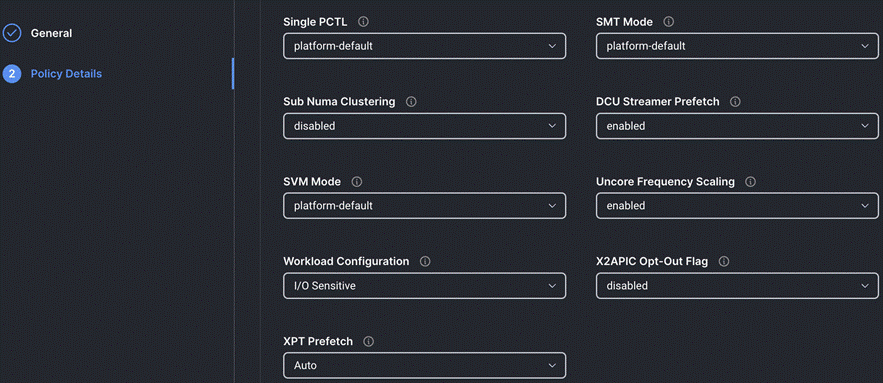Click the X2APIC Opt-Out Flag label

tap(652, 261)
